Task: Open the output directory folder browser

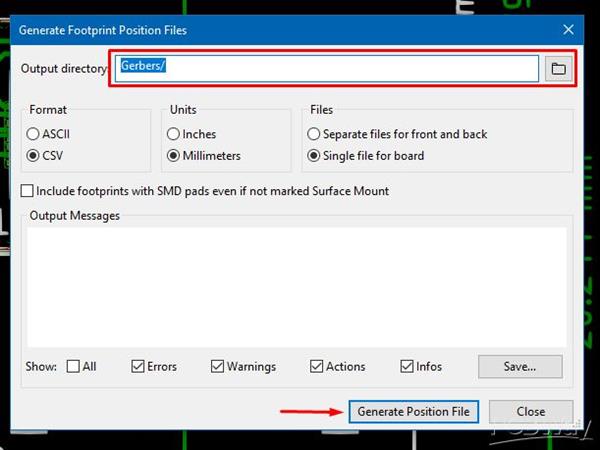Action: [x=558, y=68]
